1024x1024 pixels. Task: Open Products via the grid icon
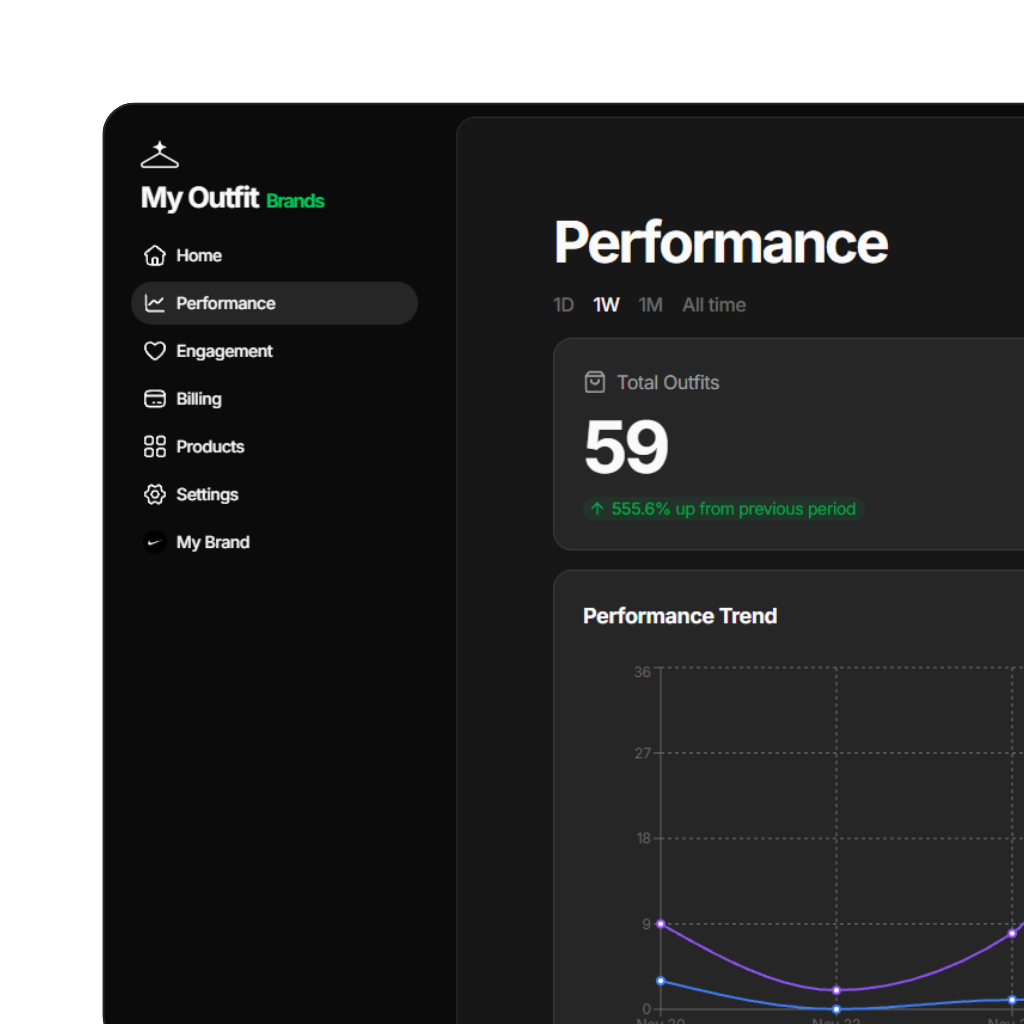pos(154,446)
